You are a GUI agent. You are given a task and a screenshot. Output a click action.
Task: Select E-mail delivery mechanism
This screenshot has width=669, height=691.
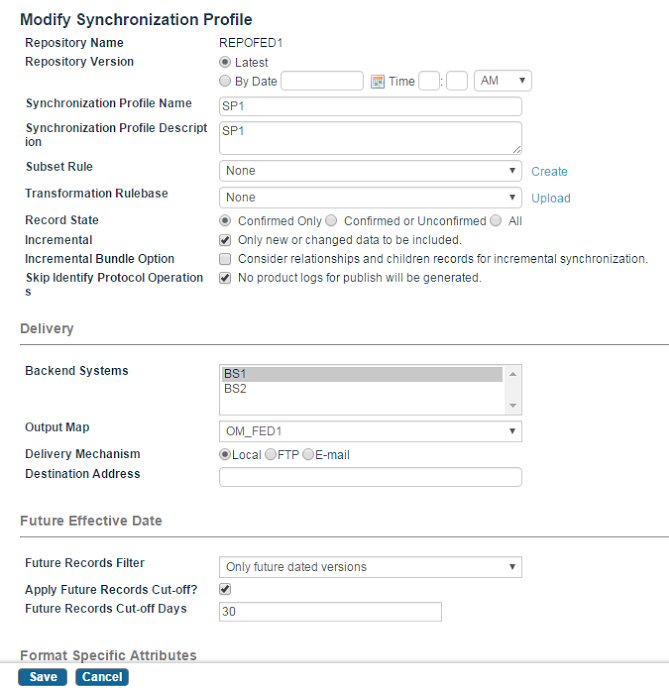(x=308, y=454)
